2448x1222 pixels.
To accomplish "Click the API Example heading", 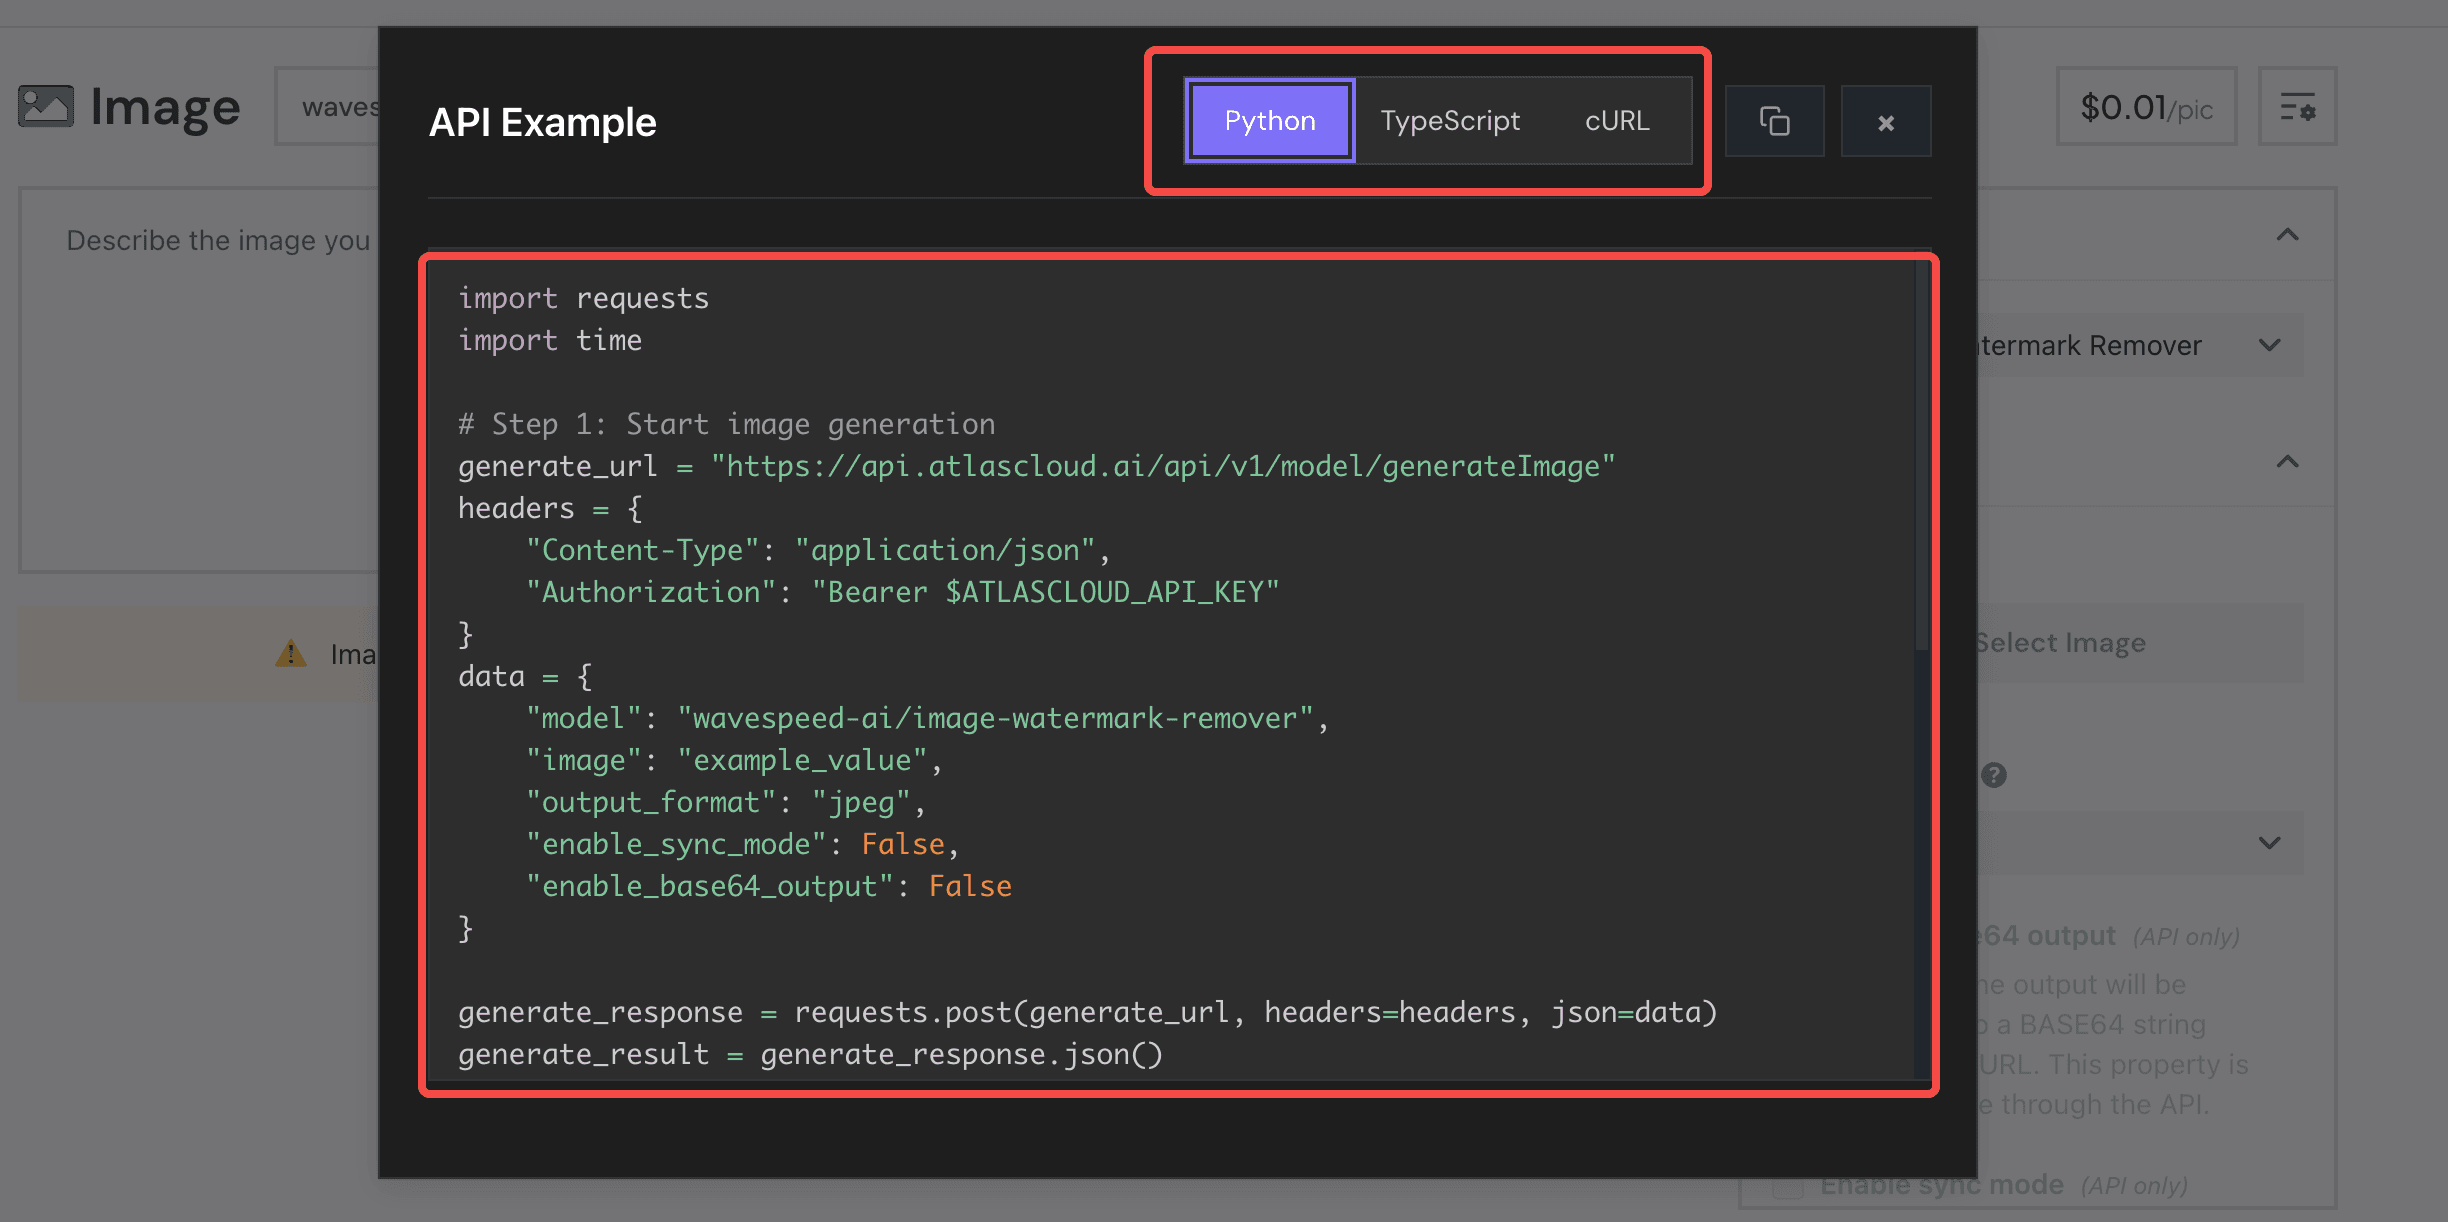I will click(x=543, y=122).
